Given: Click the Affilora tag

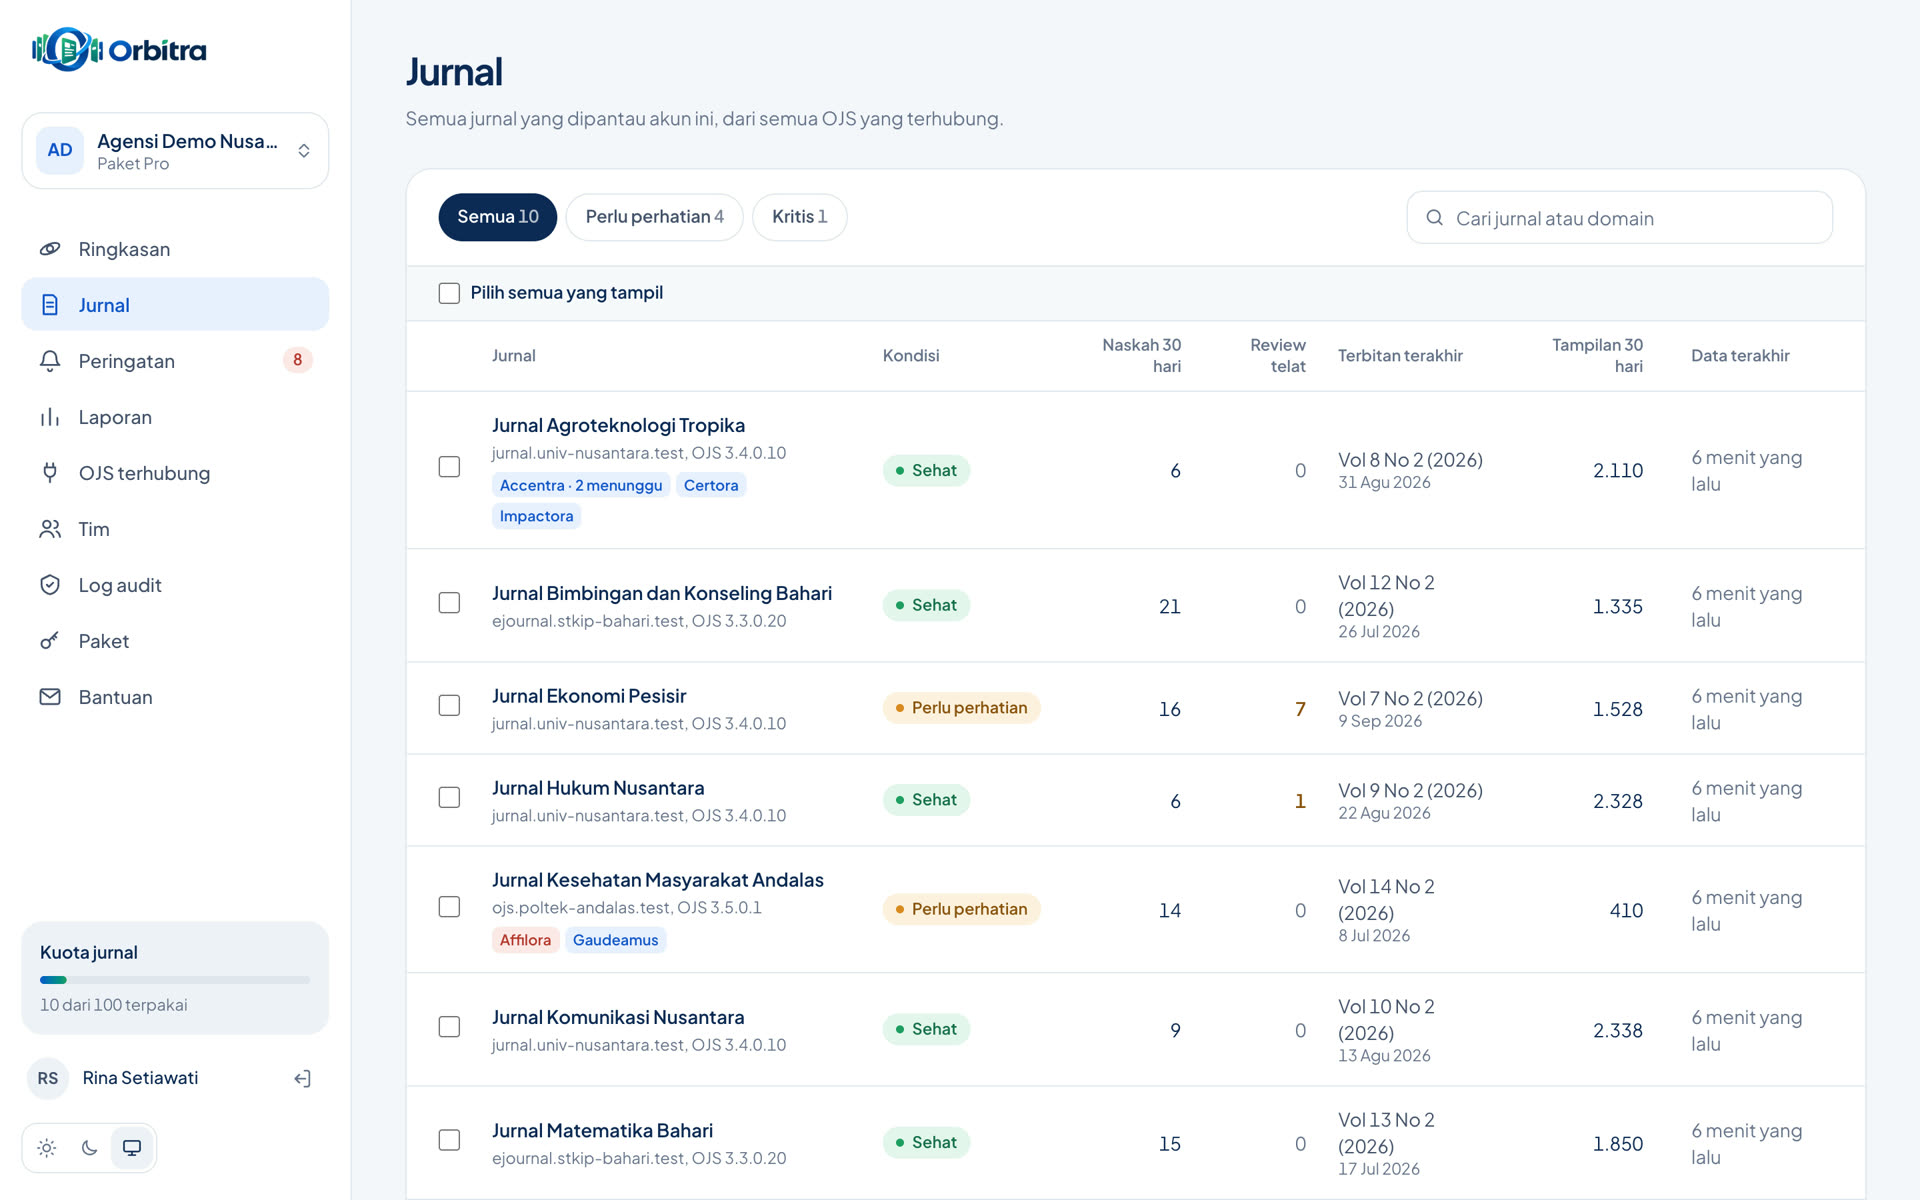Looking at the screenshot, I should (x=525, y=940).
